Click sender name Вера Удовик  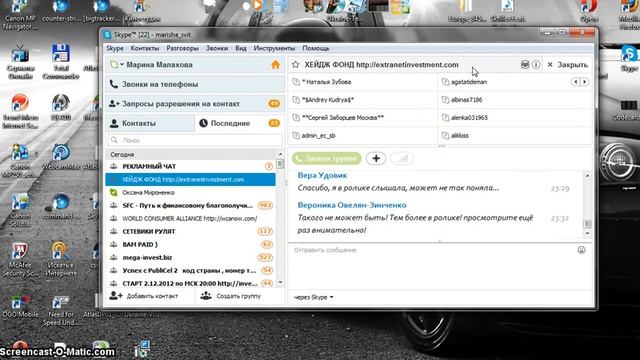point(322,176)
